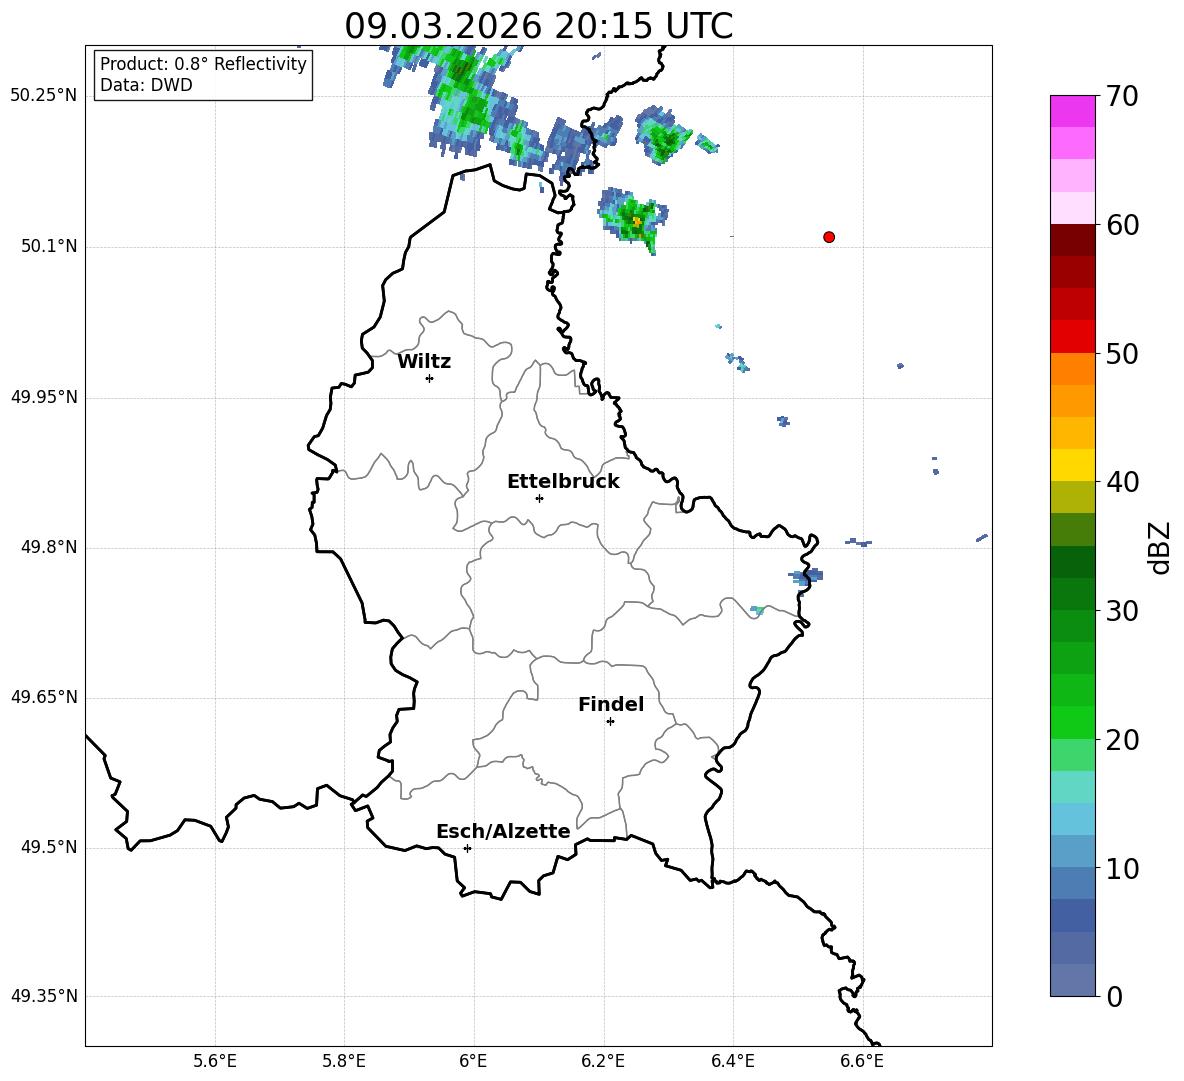The height and width of the screenshot is (1081, 1184).
Task: Click the 49.35°N latitude label
Action: click(x=44, y=996)
